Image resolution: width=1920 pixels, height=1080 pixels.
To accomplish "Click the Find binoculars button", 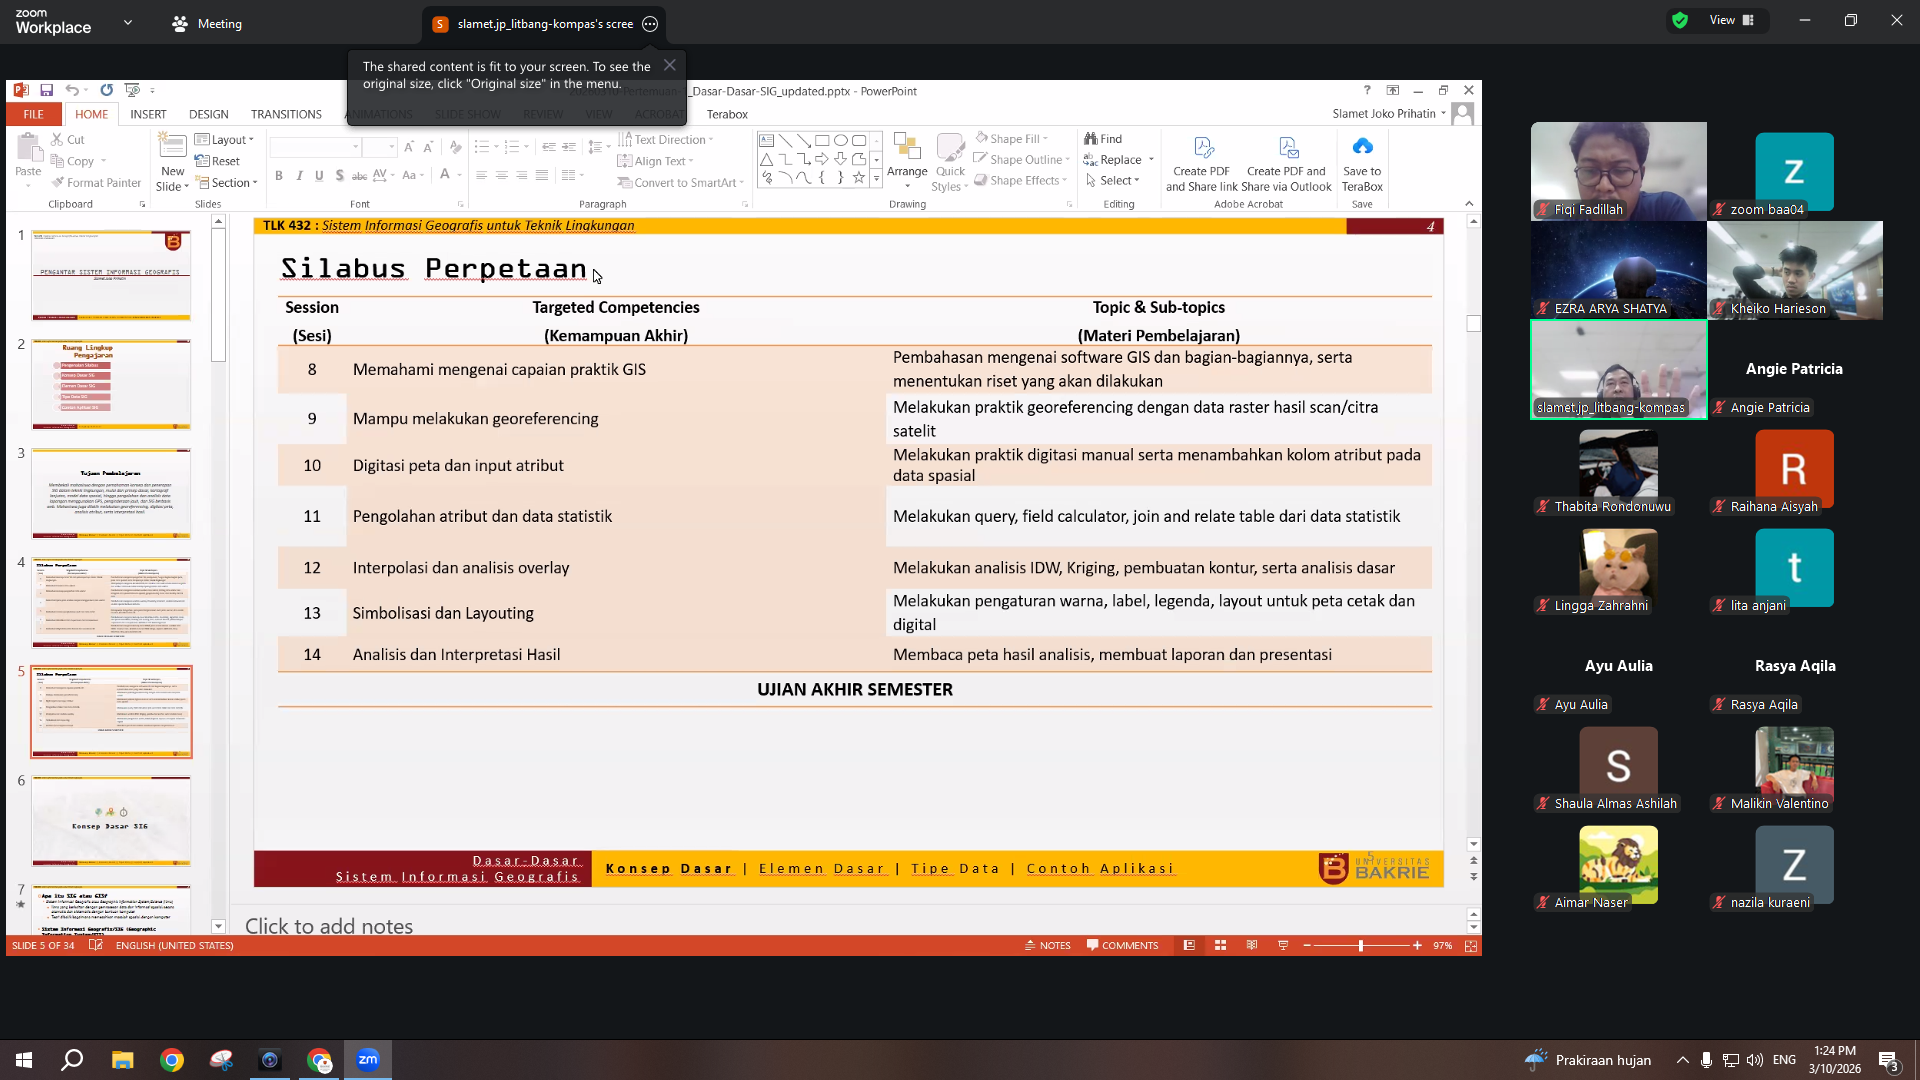I will pos(1103,139).
